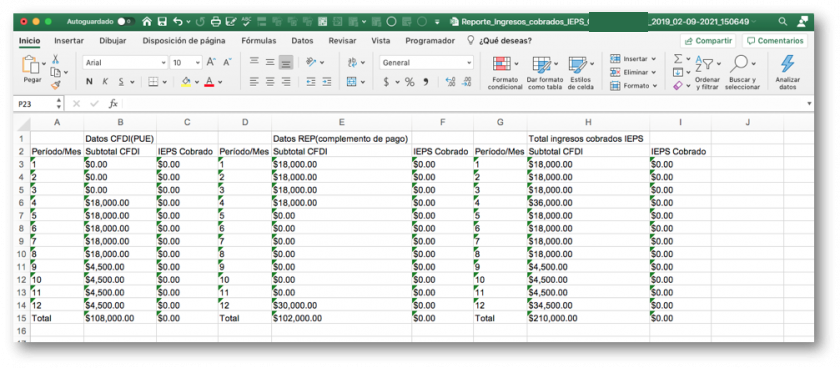Click the merge cells icon

click(352, 82)
